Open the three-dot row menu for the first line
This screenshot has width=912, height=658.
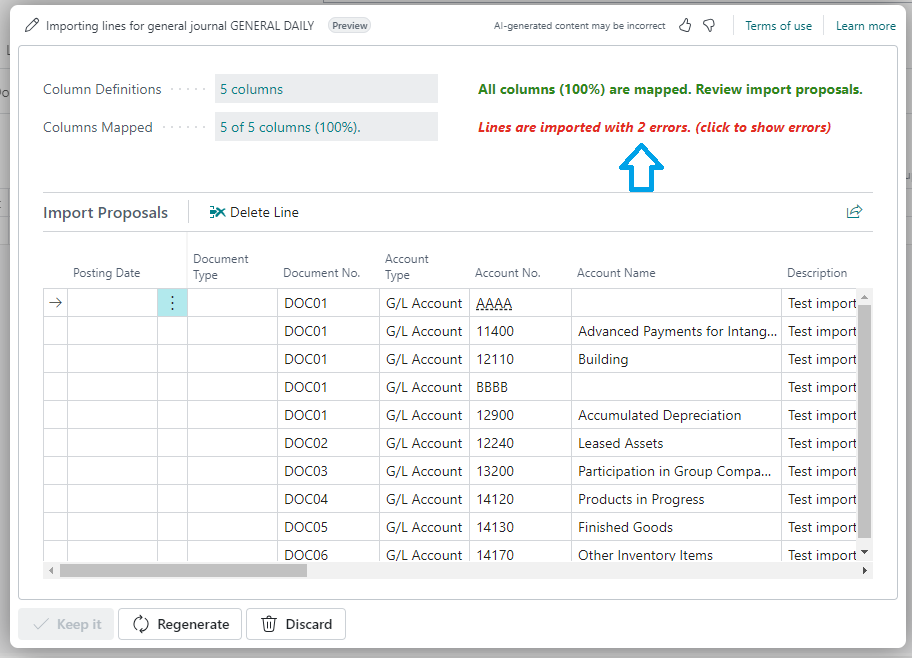point(172,303)
